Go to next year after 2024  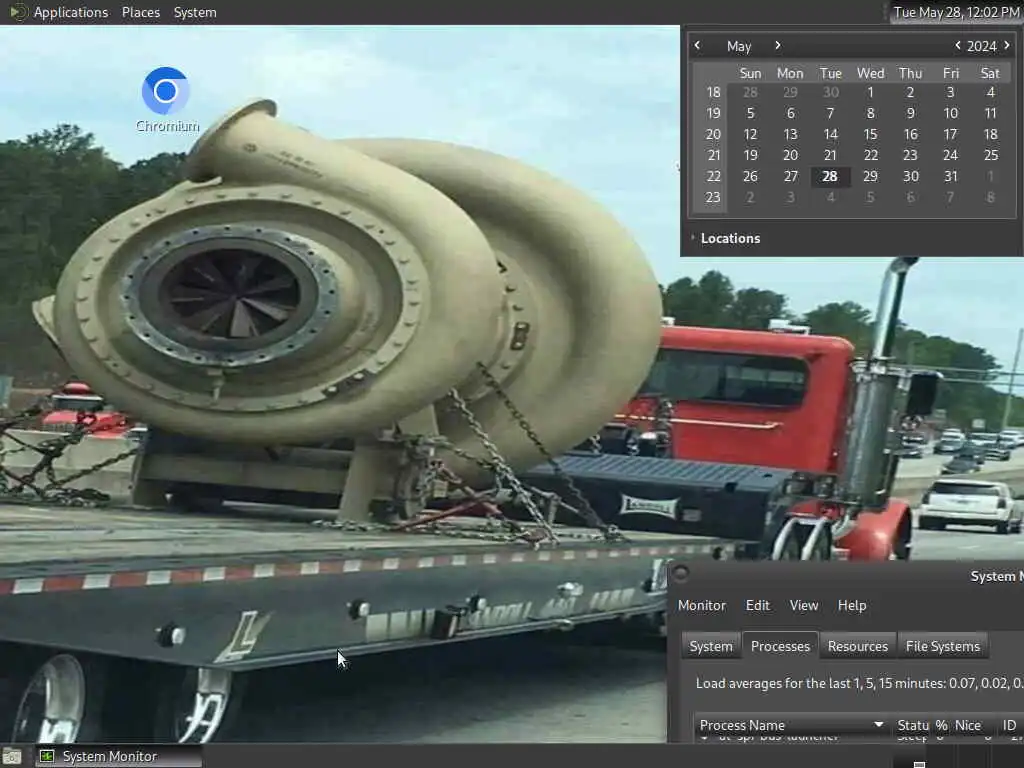tap(1007, 46)
